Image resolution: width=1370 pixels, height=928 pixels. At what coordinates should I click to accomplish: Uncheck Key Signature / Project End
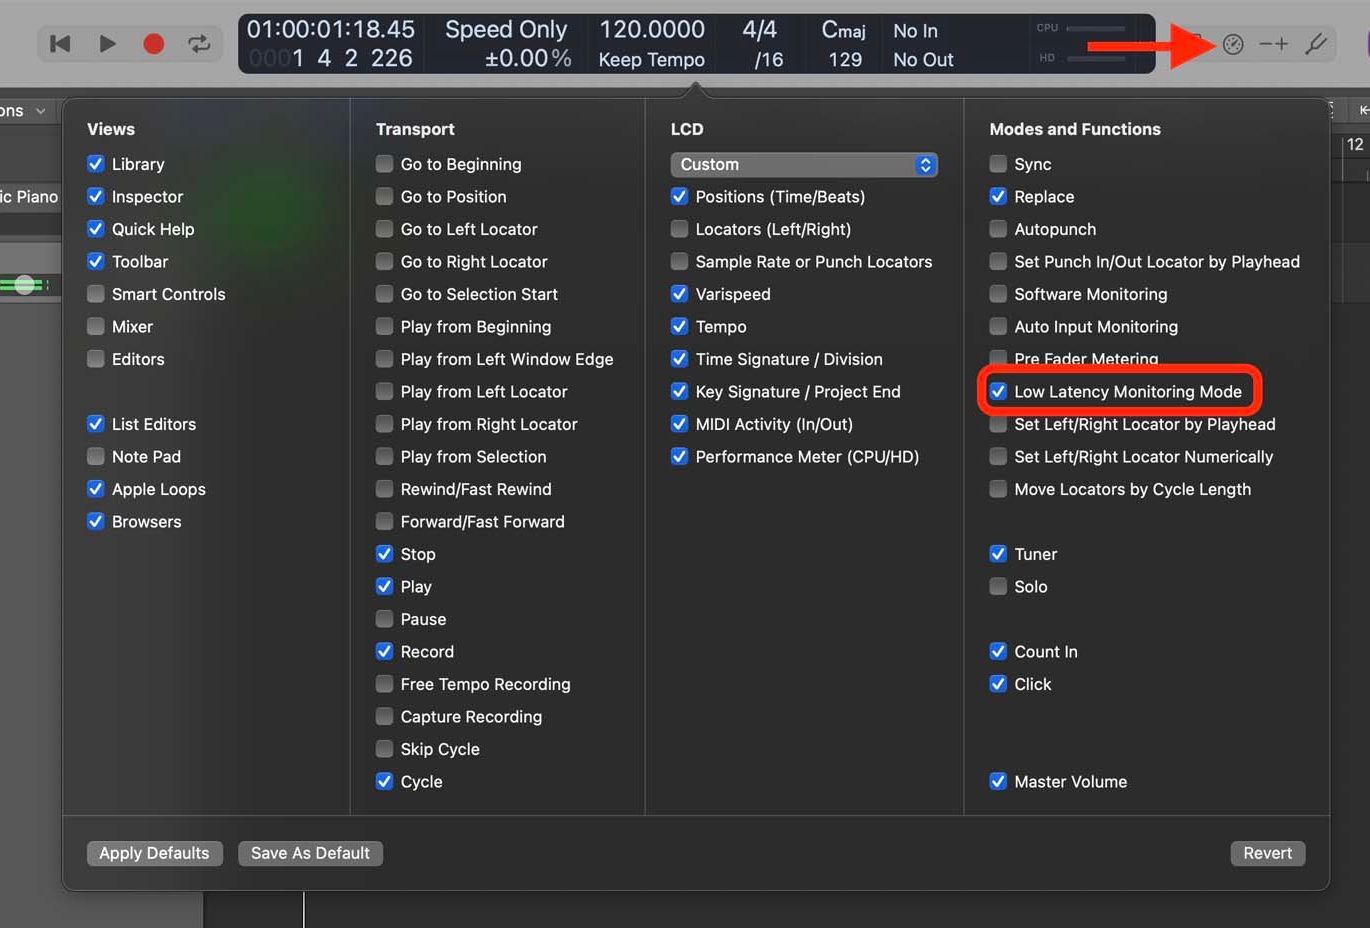[679, 392]
